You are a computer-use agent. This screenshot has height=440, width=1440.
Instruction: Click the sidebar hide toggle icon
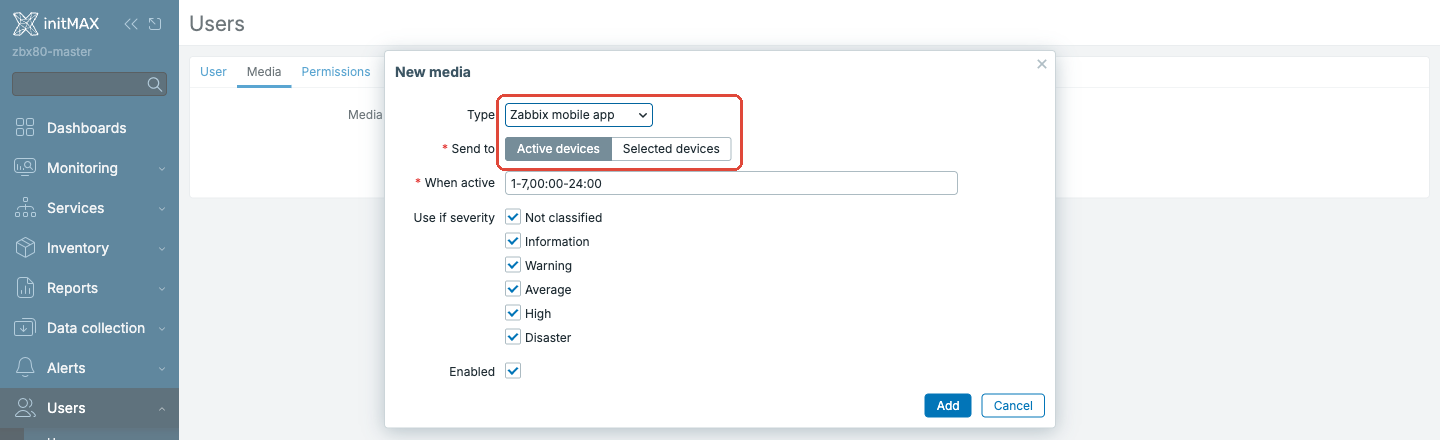155,23
